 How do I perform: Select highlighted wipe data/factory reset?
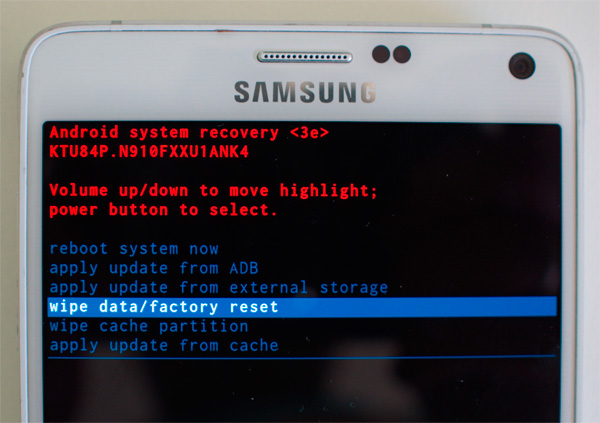pyautogui.click(x=302, y=307)
